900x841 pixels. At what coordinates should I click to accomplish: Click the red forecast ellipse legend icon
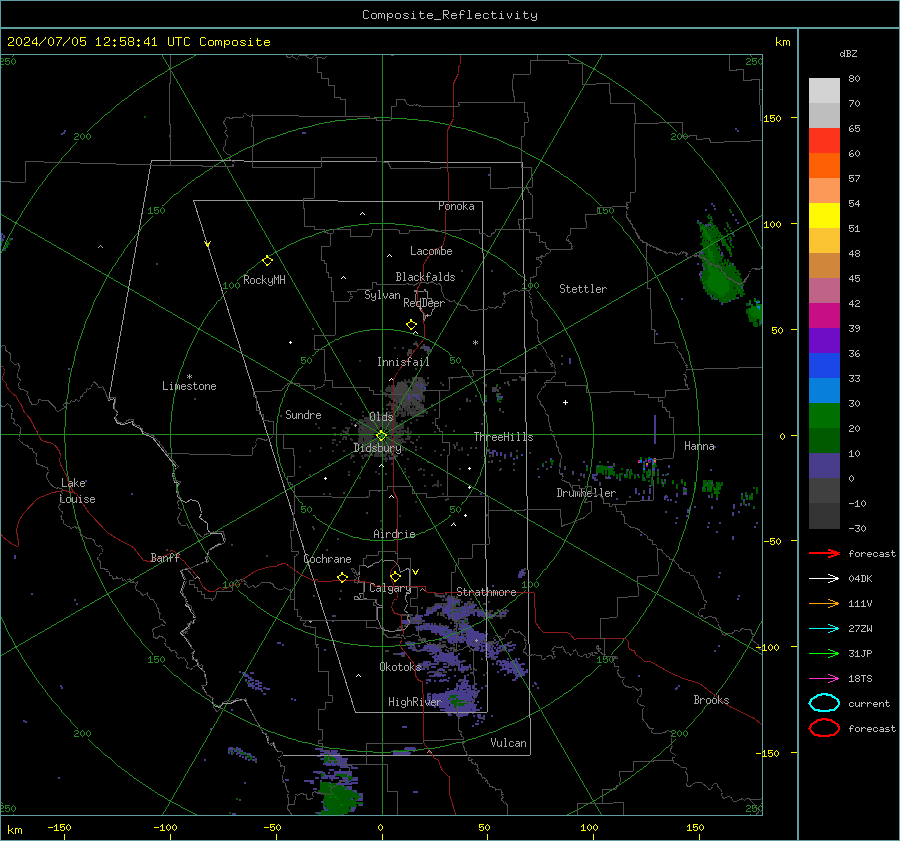click(824, 728)
